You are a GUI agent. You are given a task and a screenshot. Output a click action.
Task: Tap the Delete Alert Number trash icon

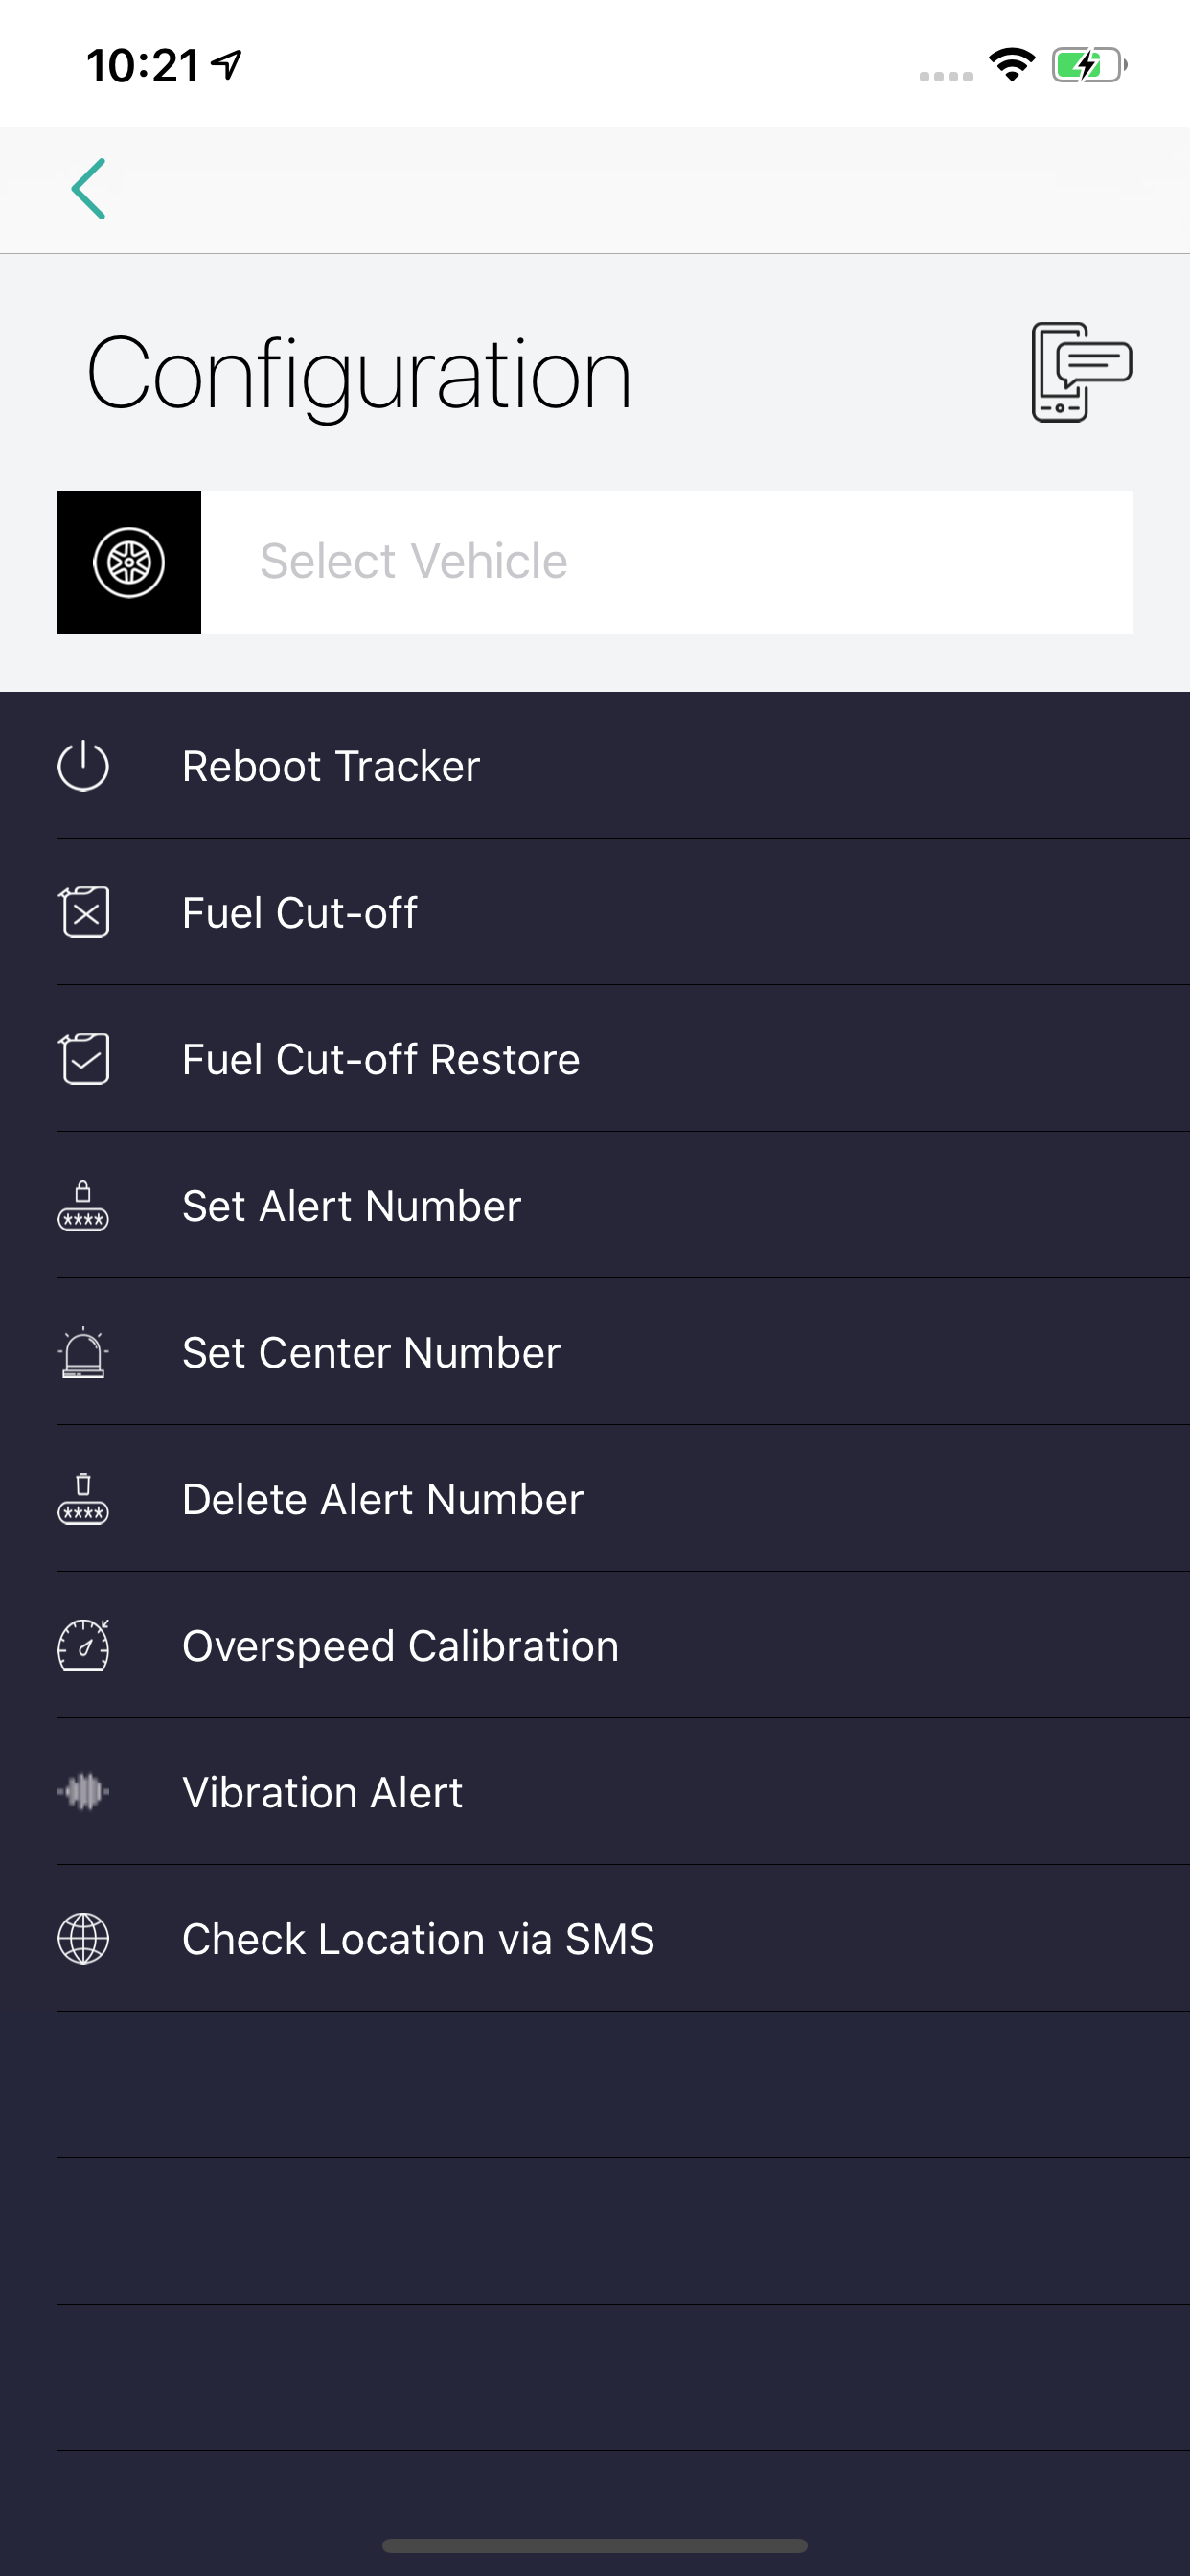[83, 1499]
